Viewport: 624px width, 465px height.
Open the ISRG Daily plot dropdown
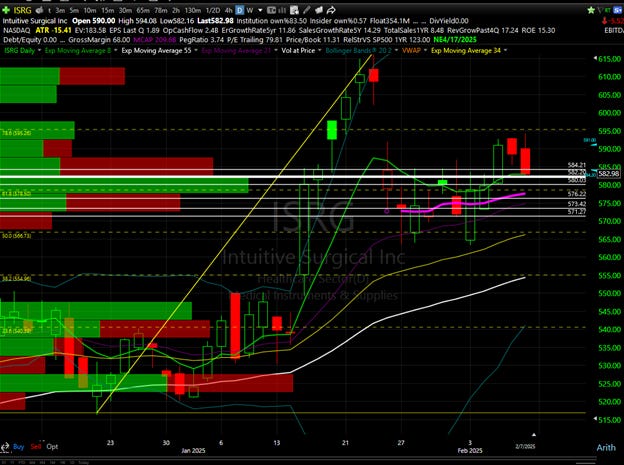coord(39,51)
